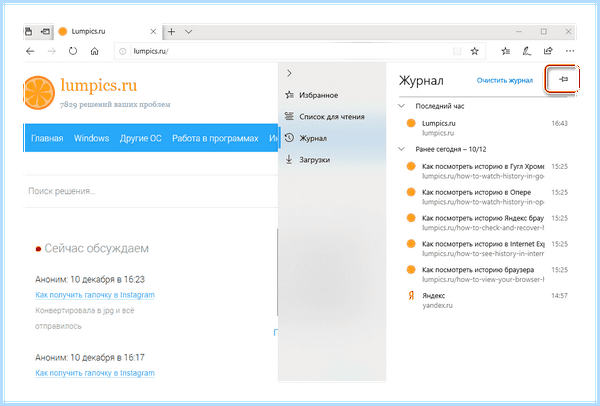Open the Settings and more menu

point(569,51)
